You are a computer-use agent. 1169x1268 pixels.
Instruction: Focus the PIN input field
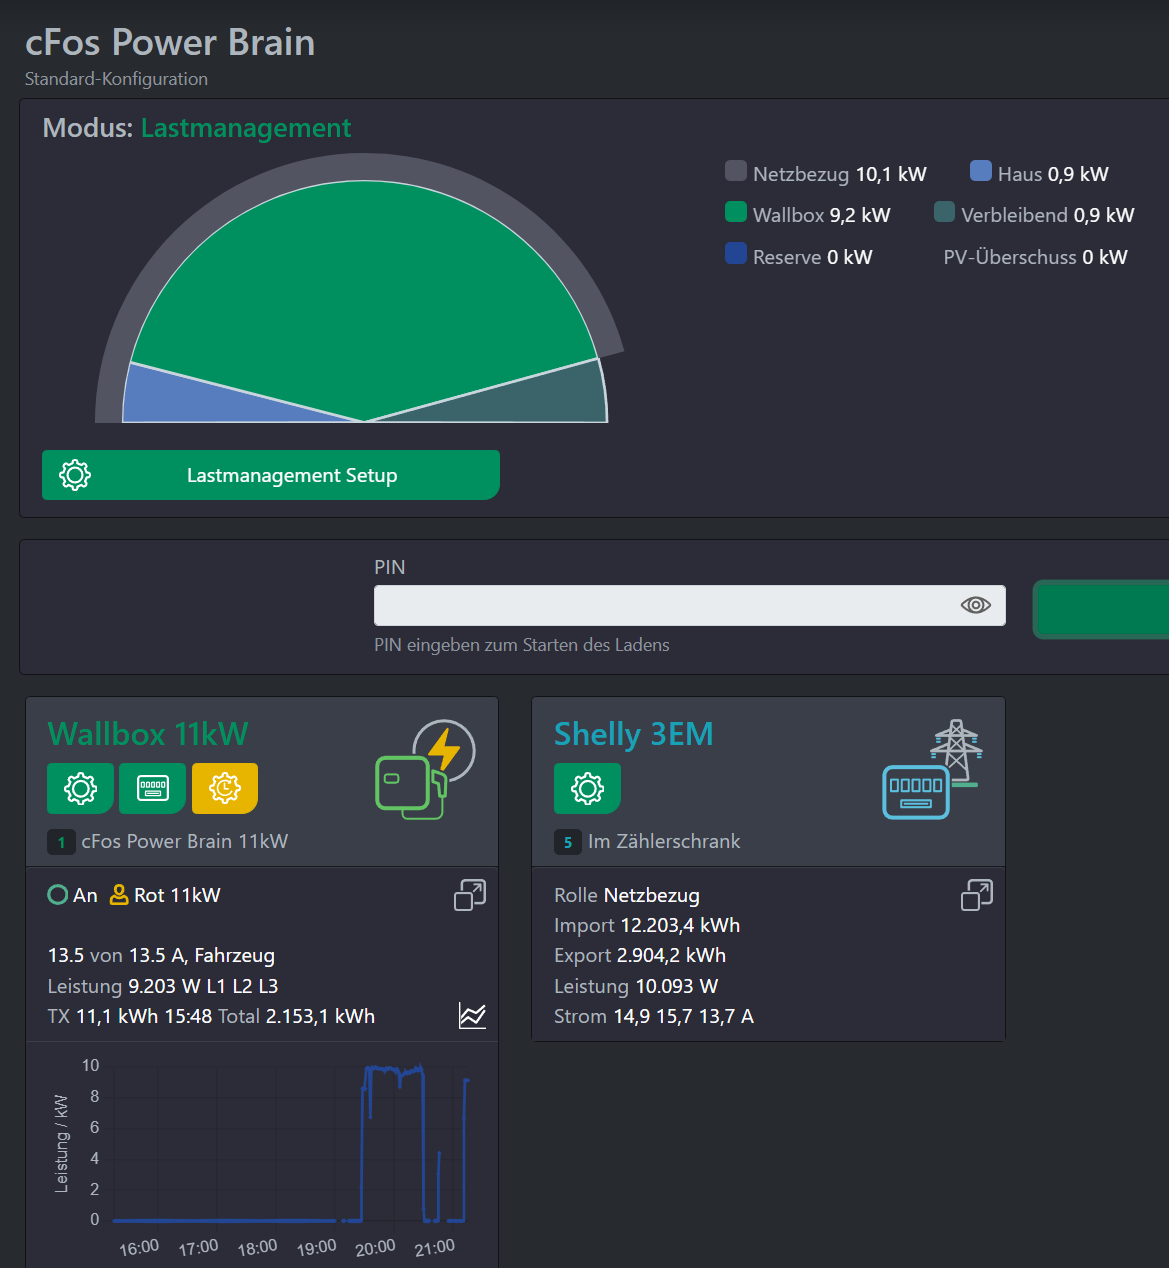click(690, 605)
